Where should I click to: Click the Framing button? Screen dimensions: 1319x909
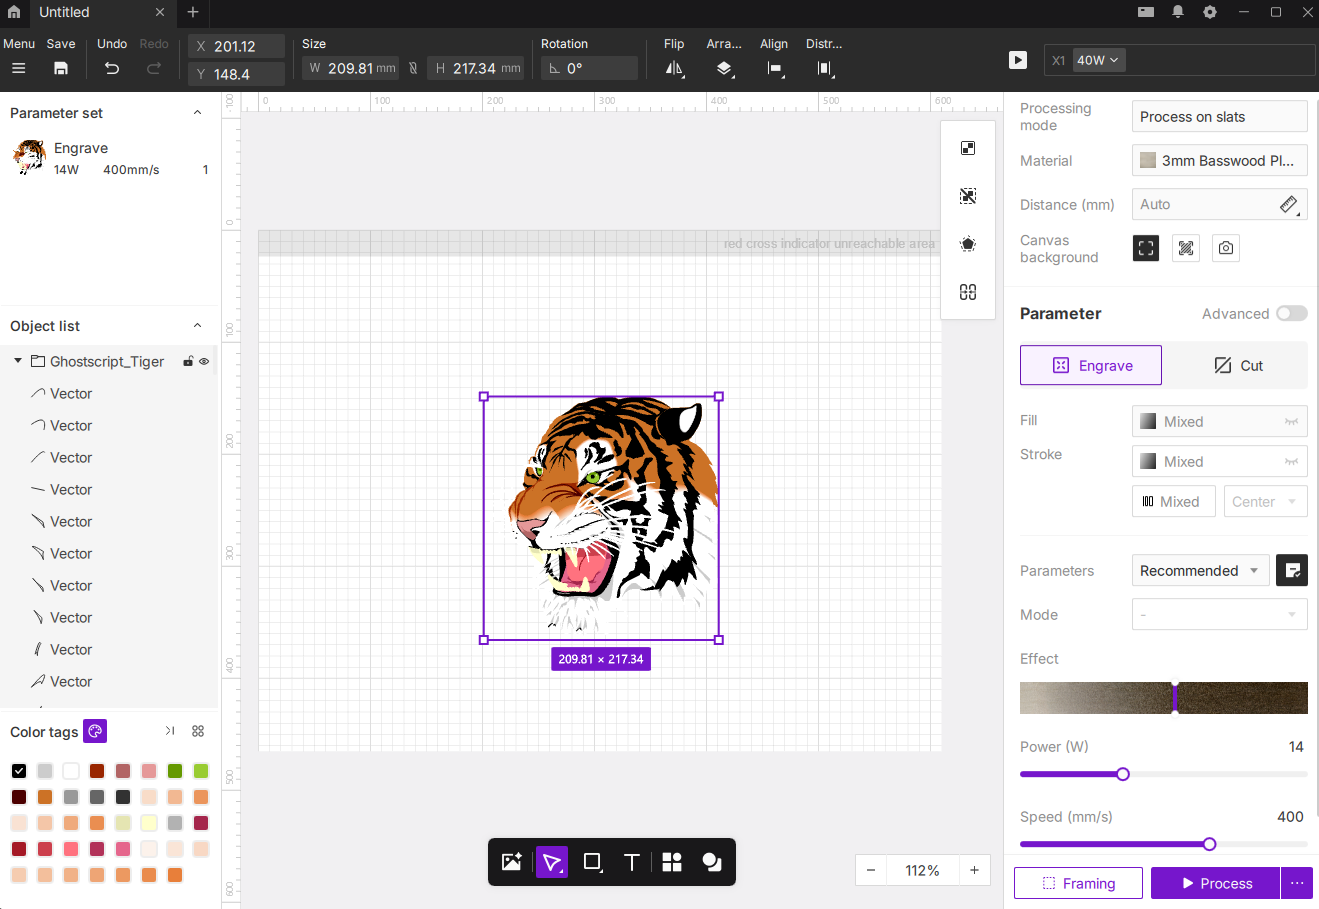click(x=1078, y=883)
